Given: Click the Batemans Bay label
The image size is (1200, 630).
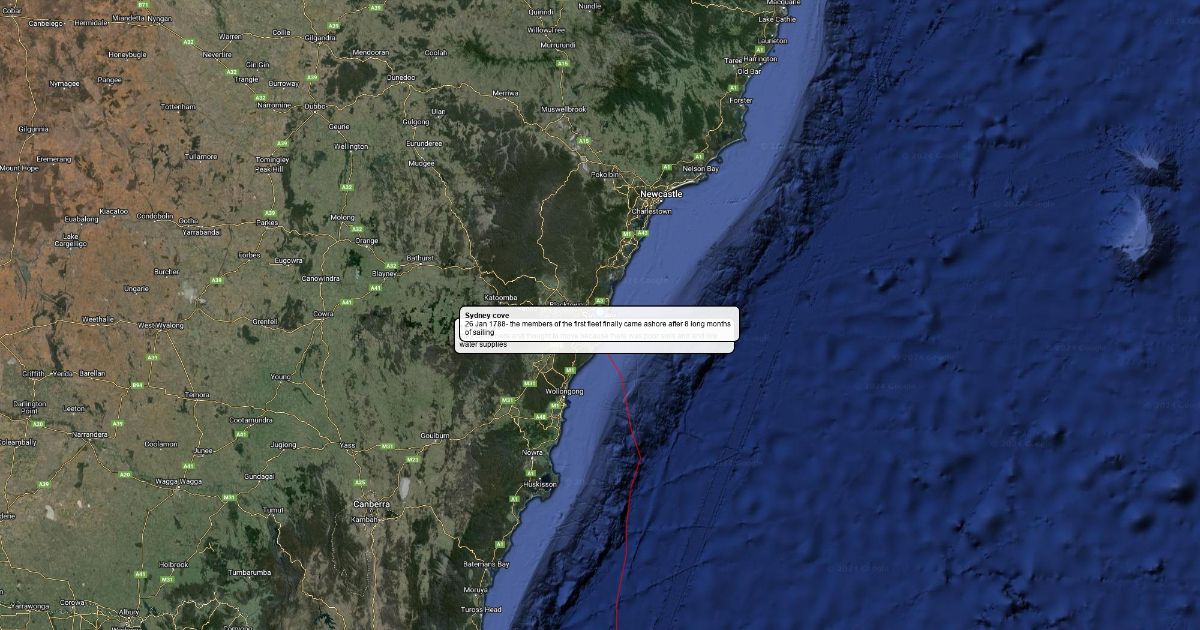Looking at the screenshot, I should [488, 565].
